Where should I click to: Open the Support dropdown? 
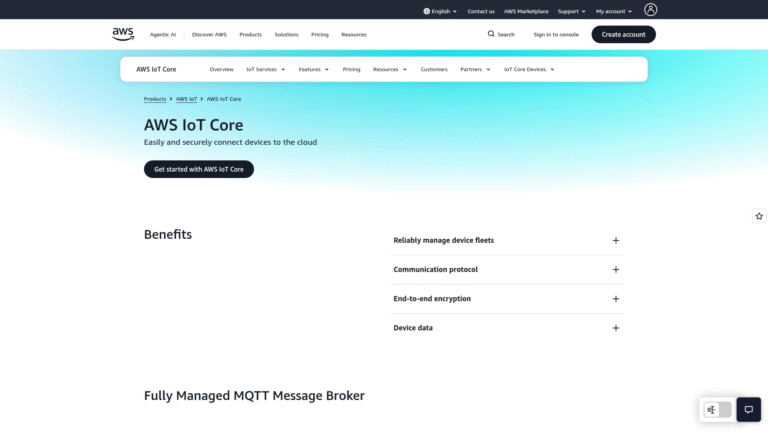(572, 11)
